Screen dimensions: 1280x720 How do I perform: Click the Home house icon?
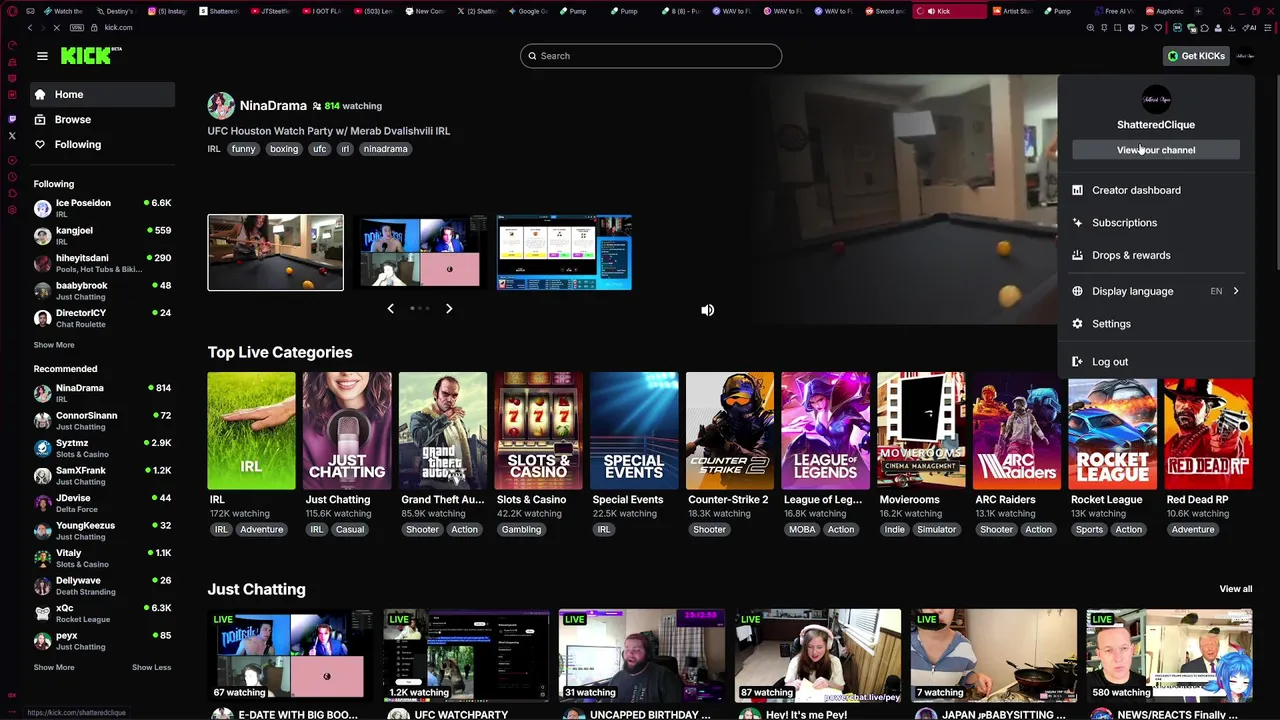click(40, 94)
